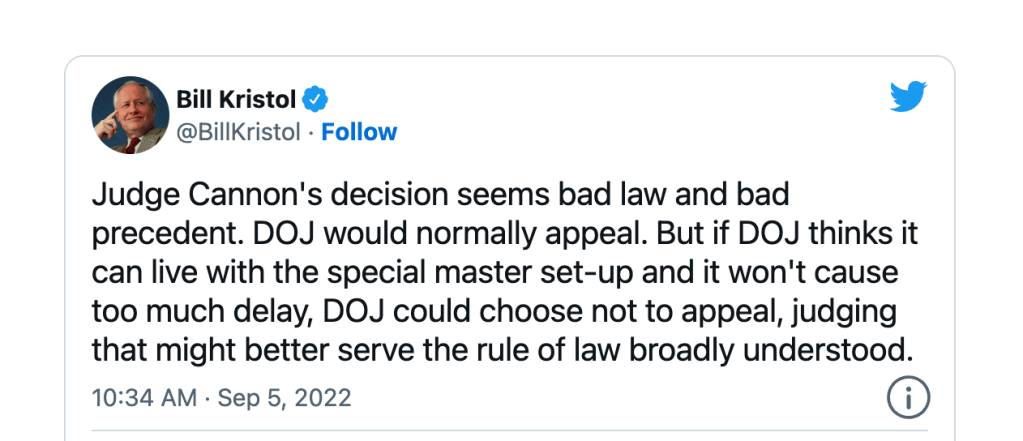This screenshot has width=1023, height=441.
Task: Click the dot separator before Follow
Action: coord(310,132)
